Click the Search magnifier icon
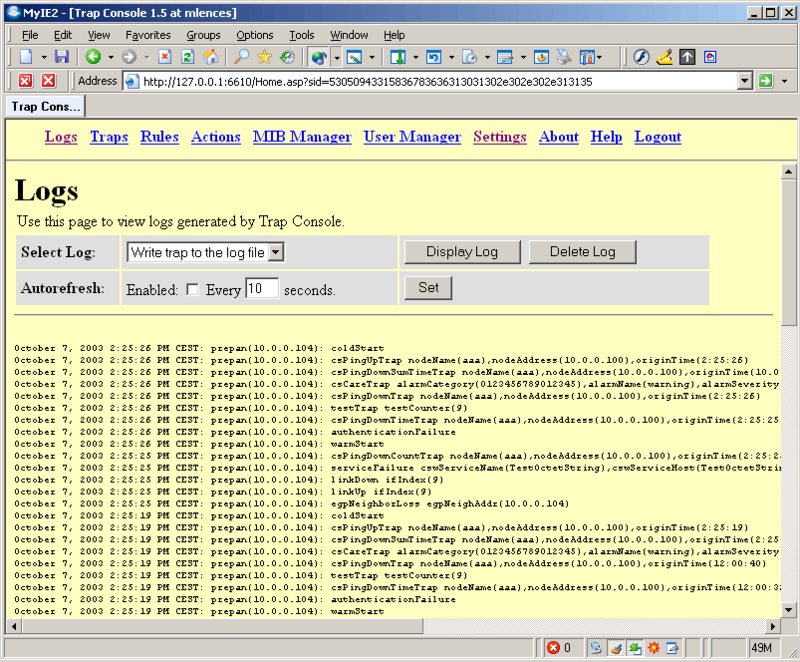Screen dimensions: 800x662 [x=241, y=57]
